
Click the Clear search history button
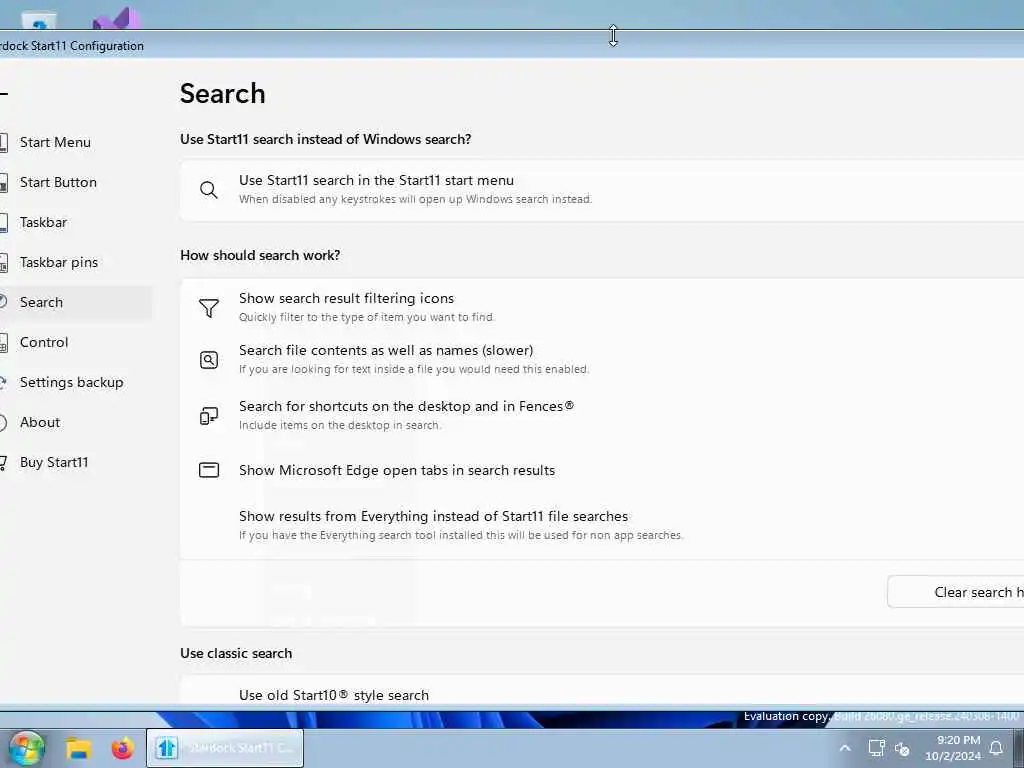pos(956,592)
